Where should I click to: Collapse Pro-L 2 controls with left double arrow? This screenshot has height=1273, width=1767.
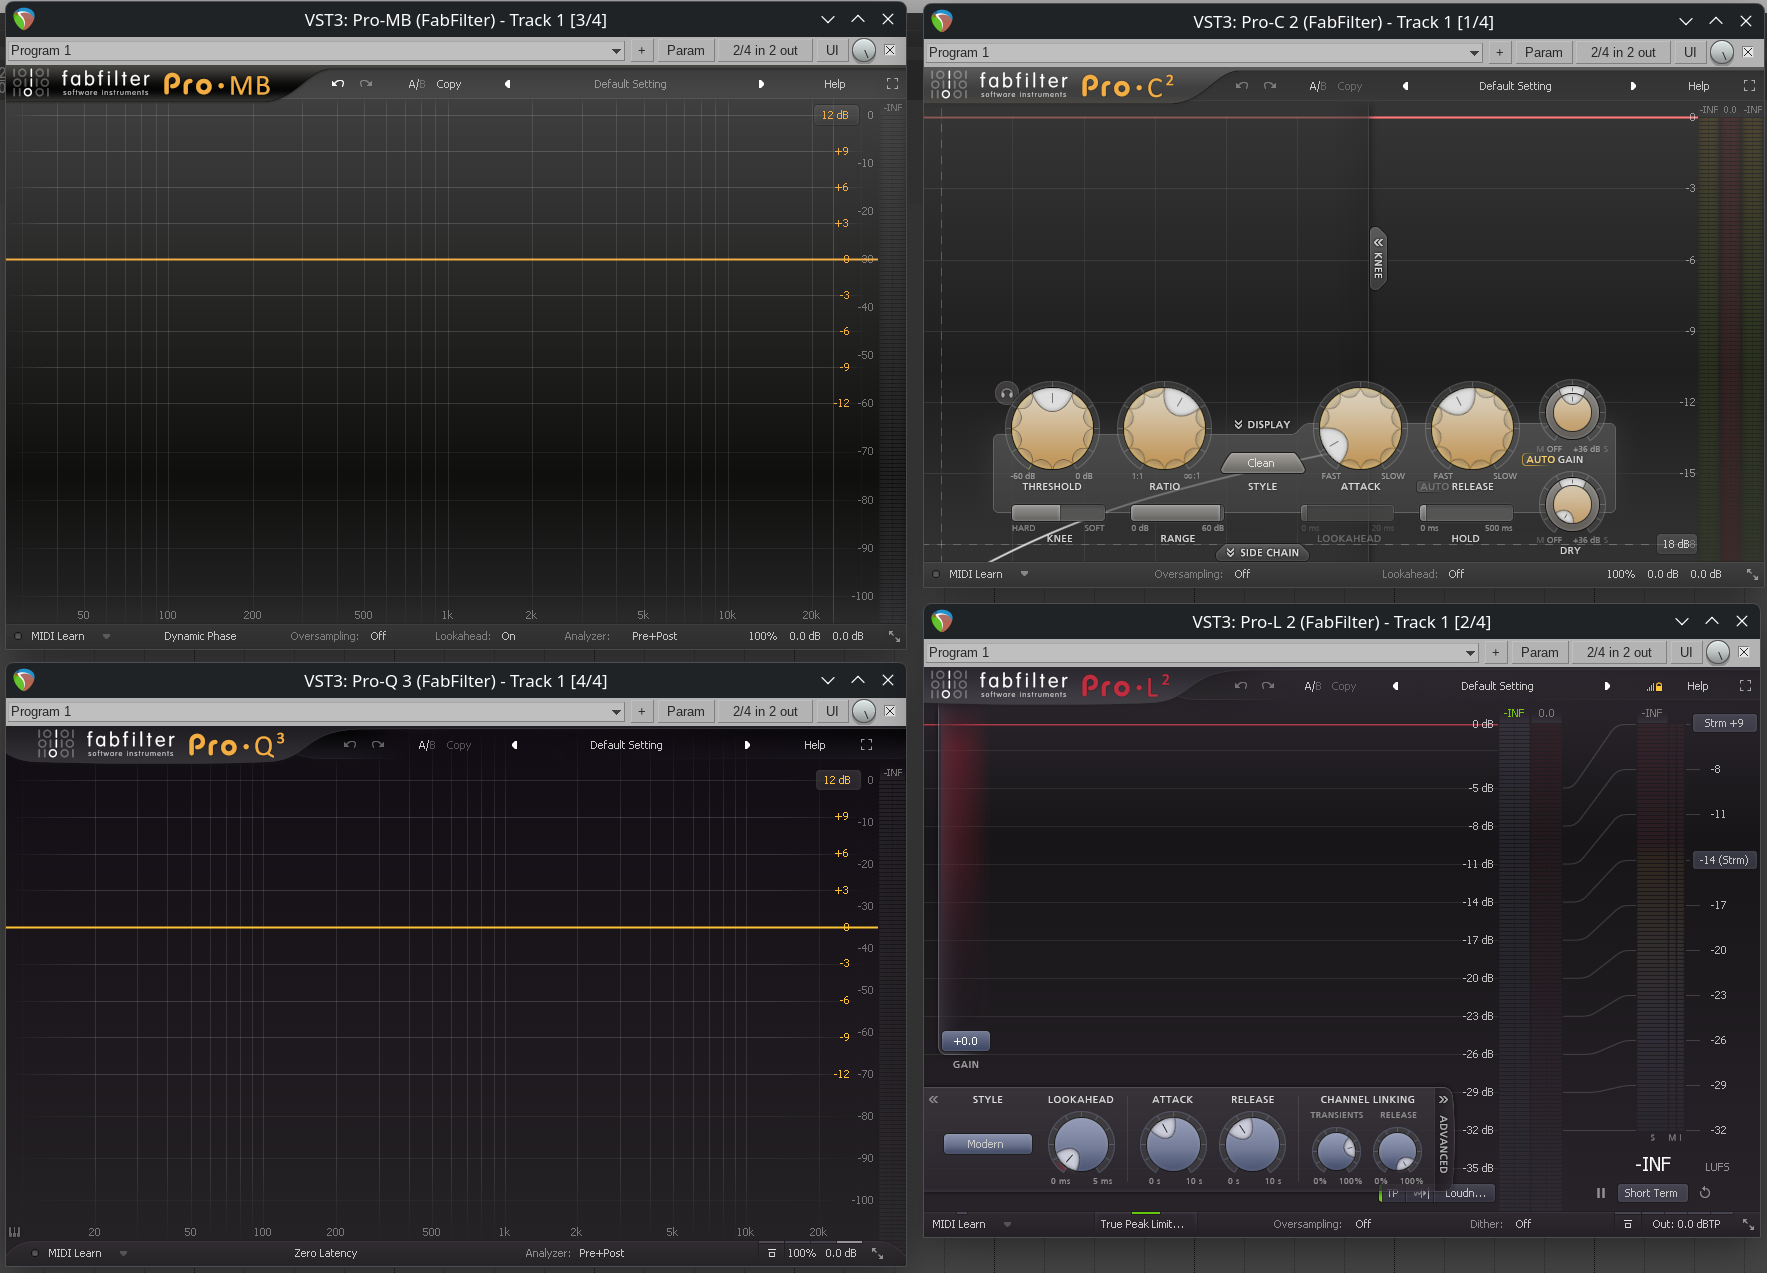pyautogui.click(x=933, y=1099)
